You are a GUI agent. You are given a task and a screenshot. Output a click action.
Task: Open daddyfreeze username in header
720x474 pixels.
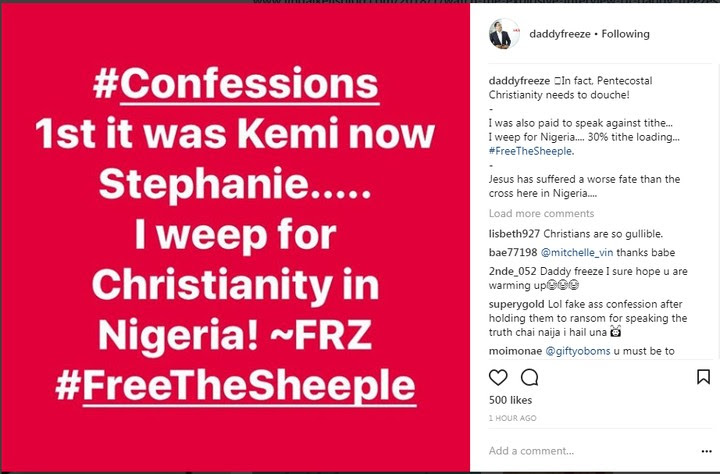pos(560,34)
